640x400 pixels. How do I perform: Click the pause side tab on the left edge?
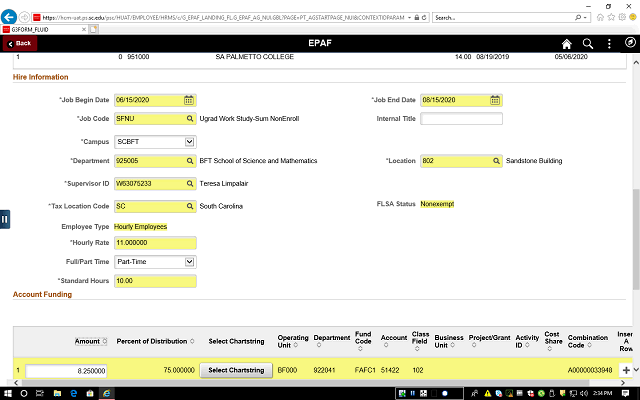[4, 219]
